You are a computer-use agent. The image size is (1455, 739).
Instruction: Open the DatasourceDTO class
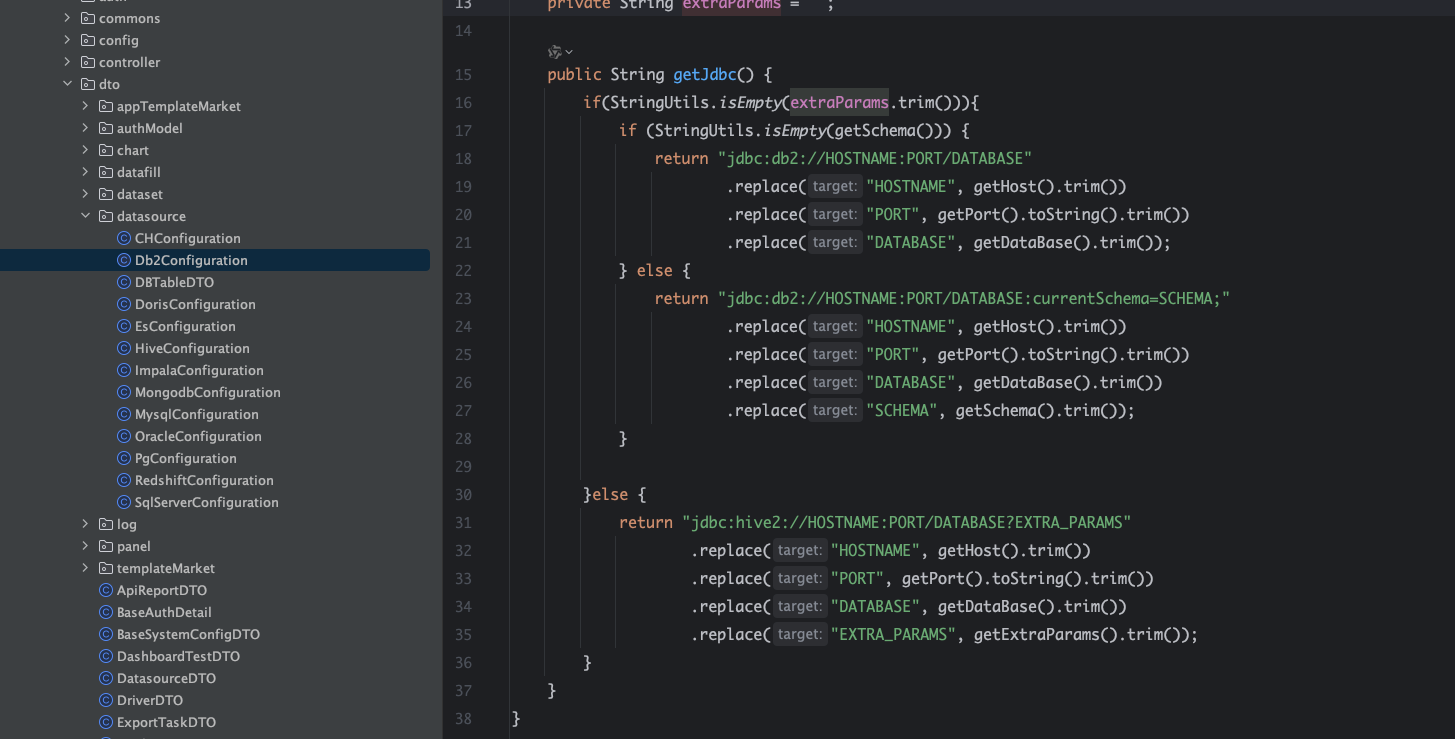[x=166, y=678]
